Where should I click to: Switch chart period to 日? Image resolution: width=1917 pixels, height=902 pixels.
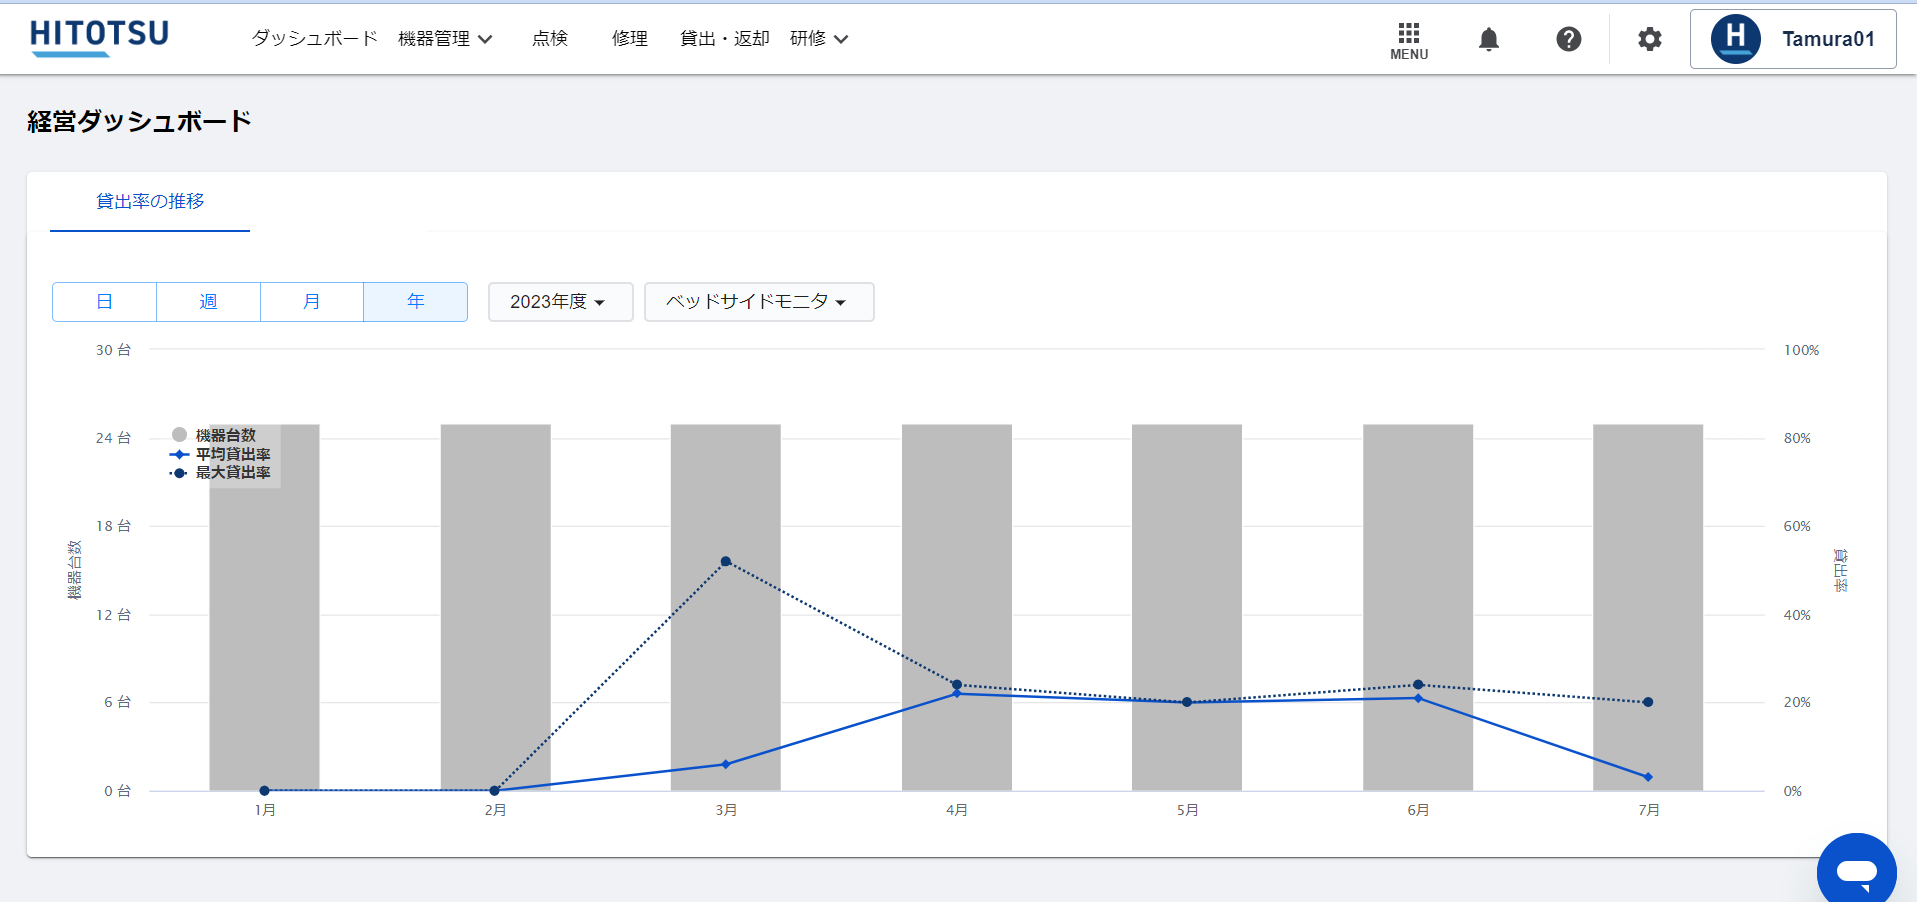[x=104, y=301]
